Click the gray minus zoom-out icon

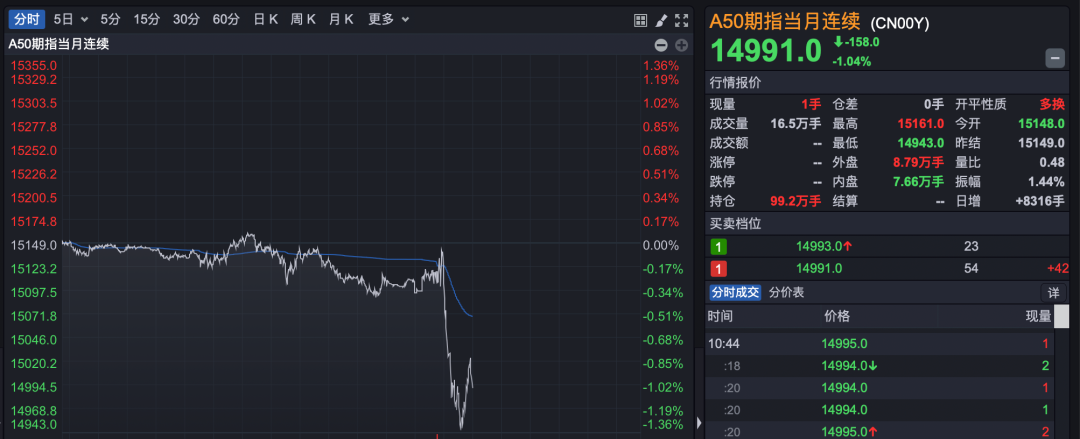(661, 45)
